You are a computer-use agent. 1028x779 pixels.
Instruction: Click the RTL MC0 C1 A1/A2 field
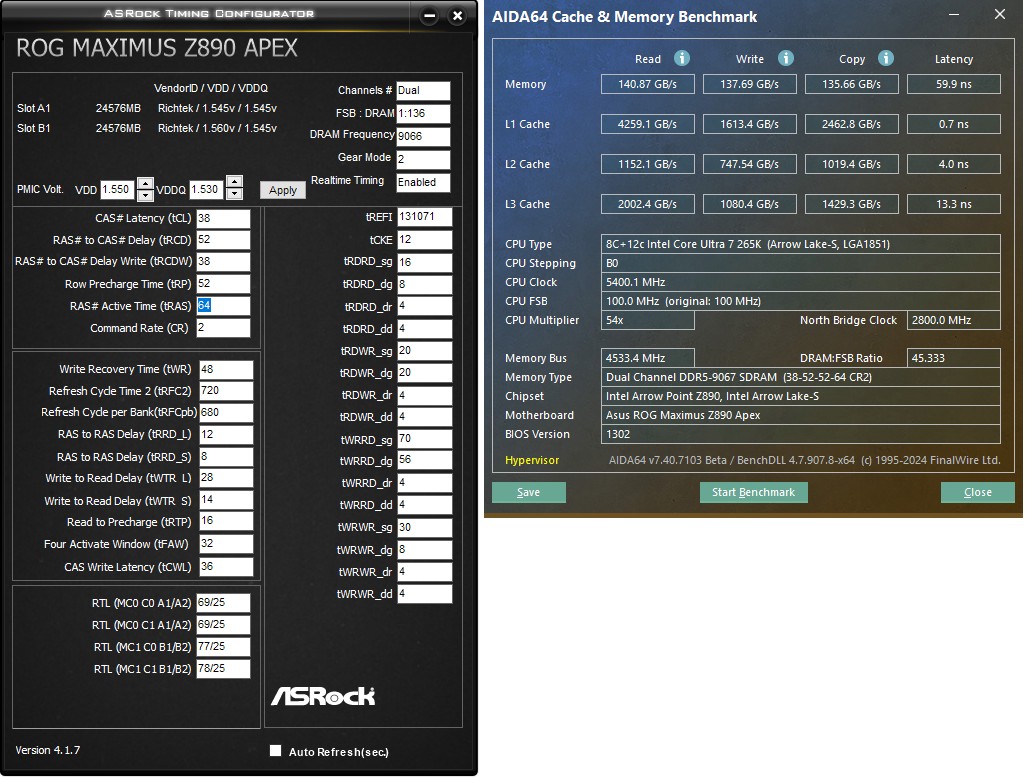point(223,625)
